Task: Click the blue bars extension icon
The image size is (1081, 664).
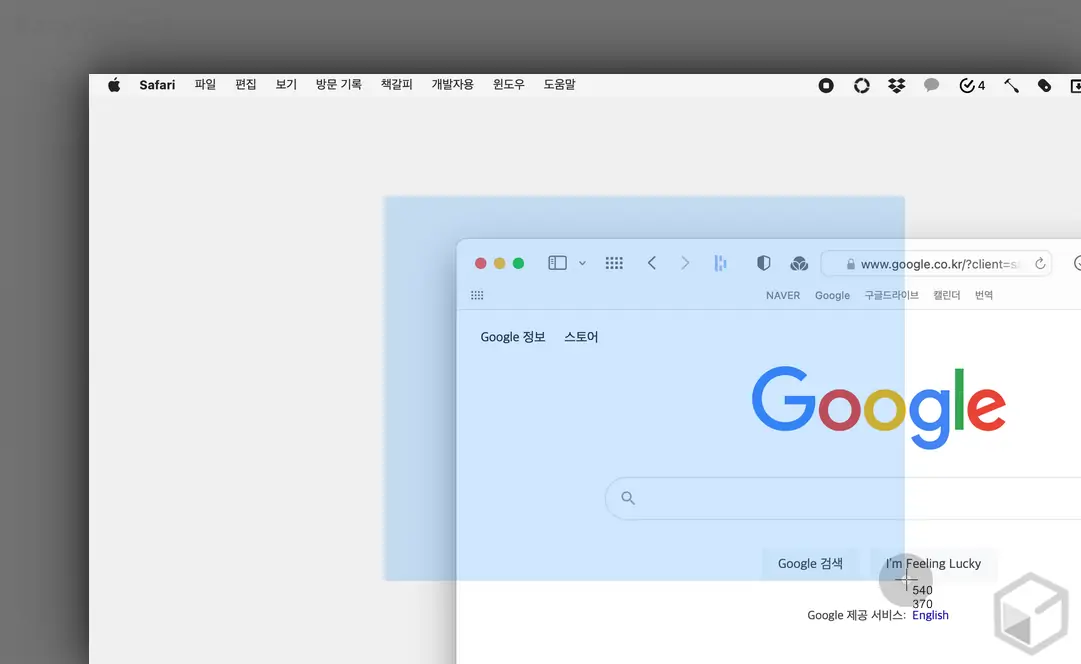Action: tap(720, 263)
